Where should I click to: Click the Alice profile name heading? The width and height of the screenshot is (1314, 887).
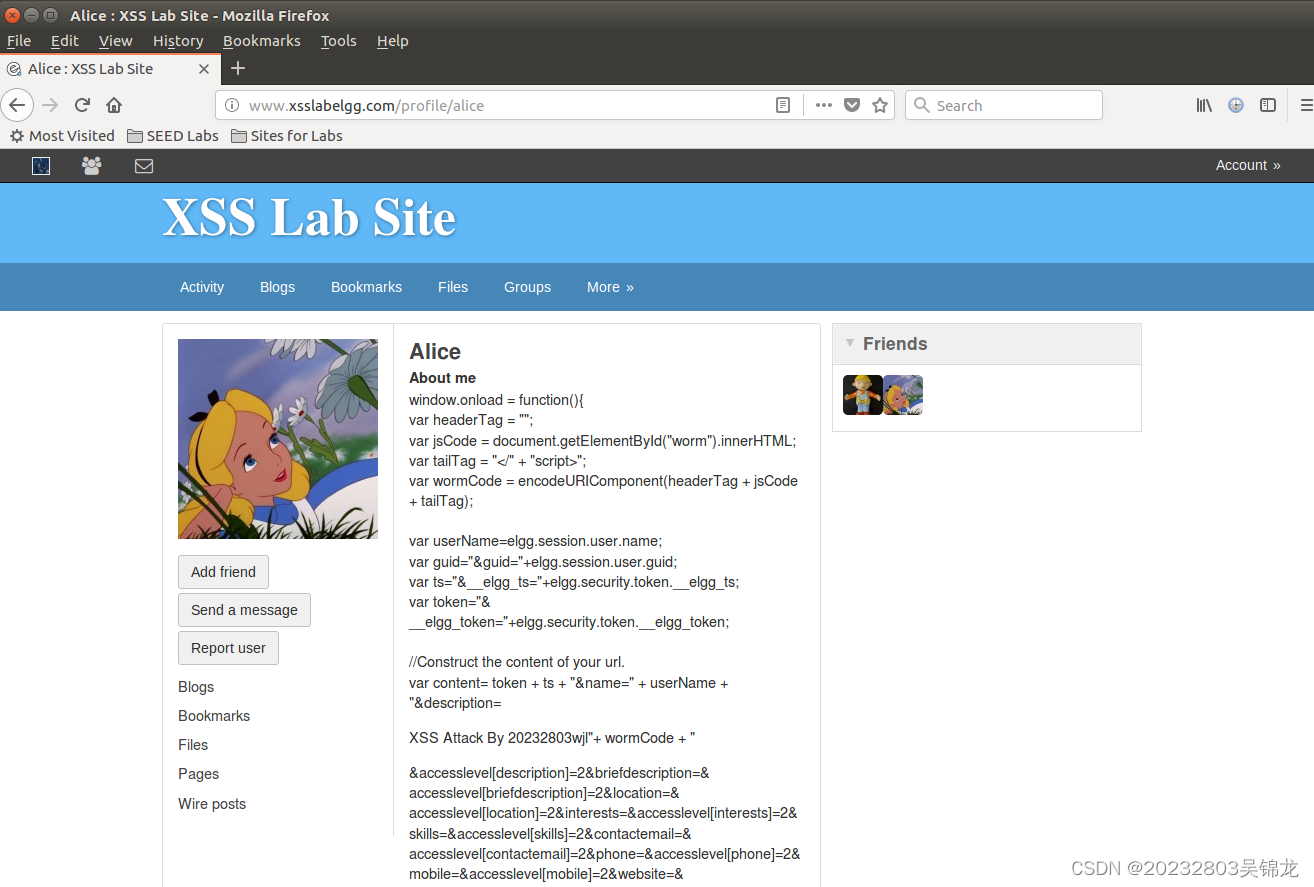tap(435, 352)
